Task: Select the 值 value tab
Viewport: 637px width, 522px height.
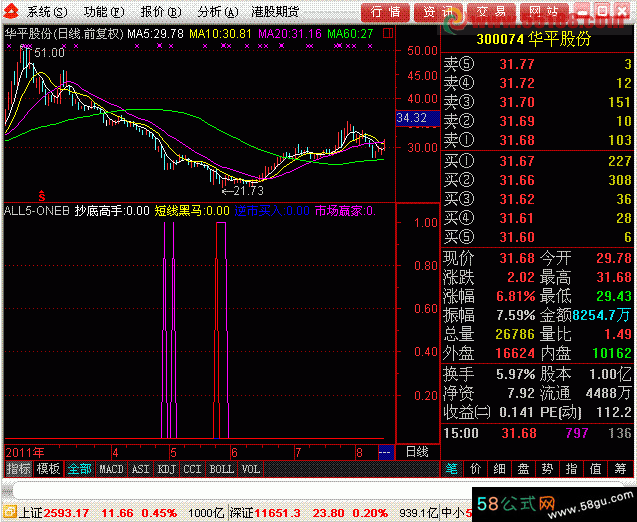Action: [x=596, y=469]
